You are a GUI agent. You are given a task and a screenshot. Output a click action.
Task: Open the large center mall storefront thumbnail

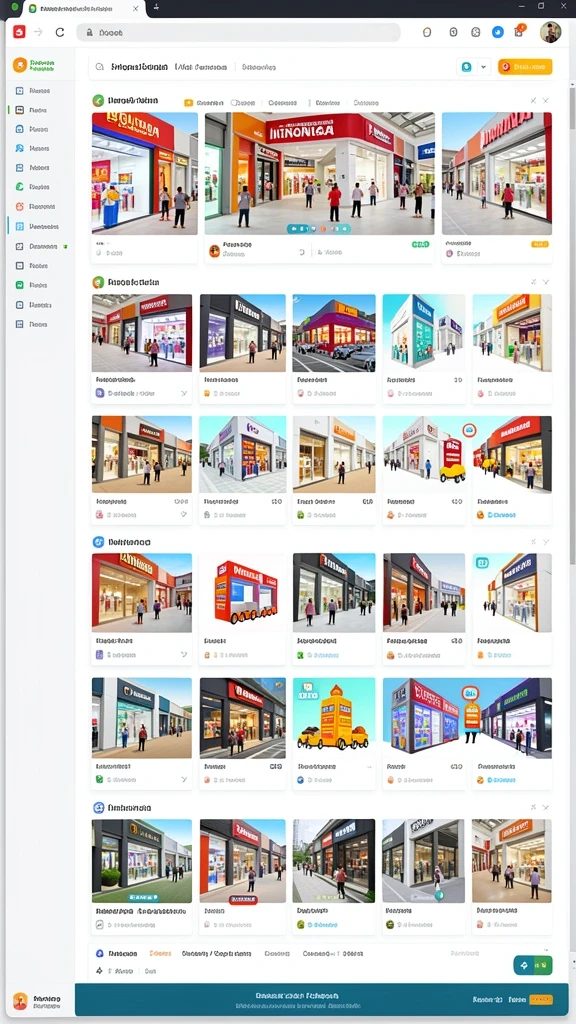319,174
